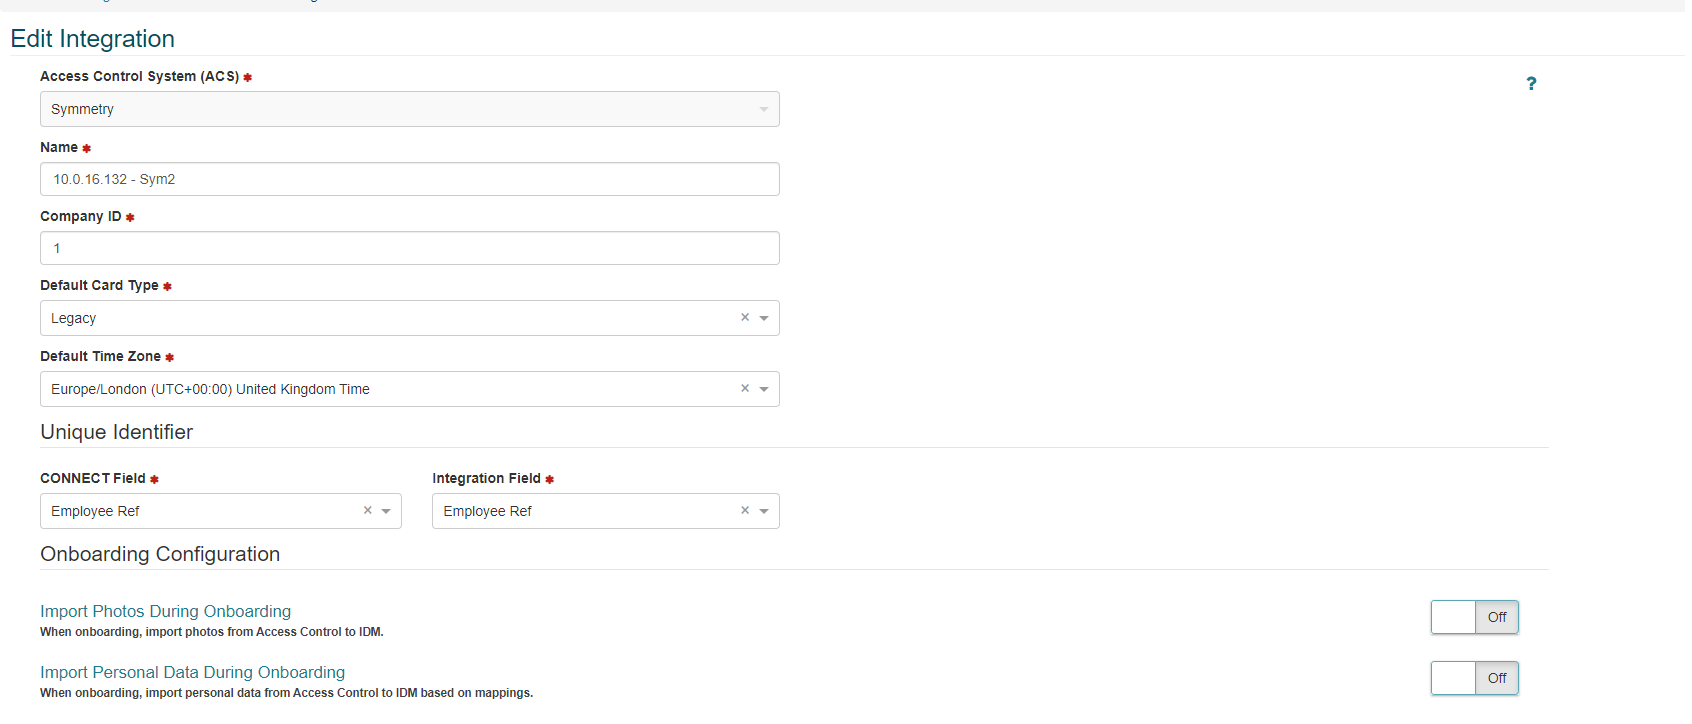Click Import Personal Data During Onboarding link

click(x=192, y=672)
